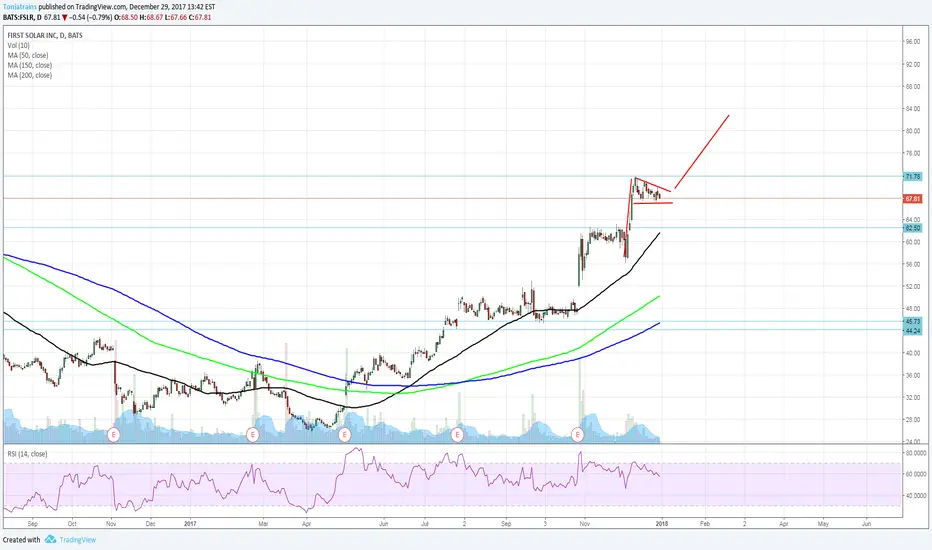932x550 pixels.
Task: Open the Toniatrains author link
Action: click(20, 7)
